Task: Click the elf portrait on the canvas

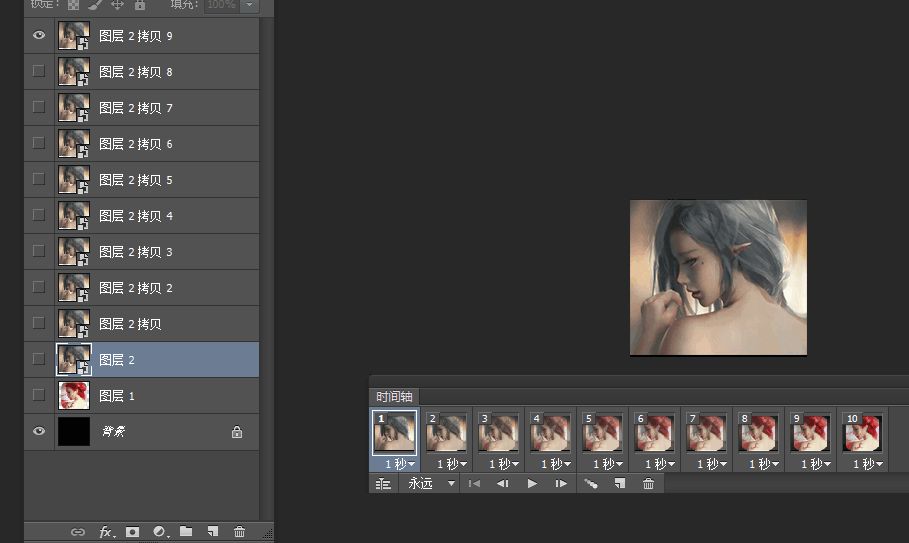Action: [x=718, y=278]
